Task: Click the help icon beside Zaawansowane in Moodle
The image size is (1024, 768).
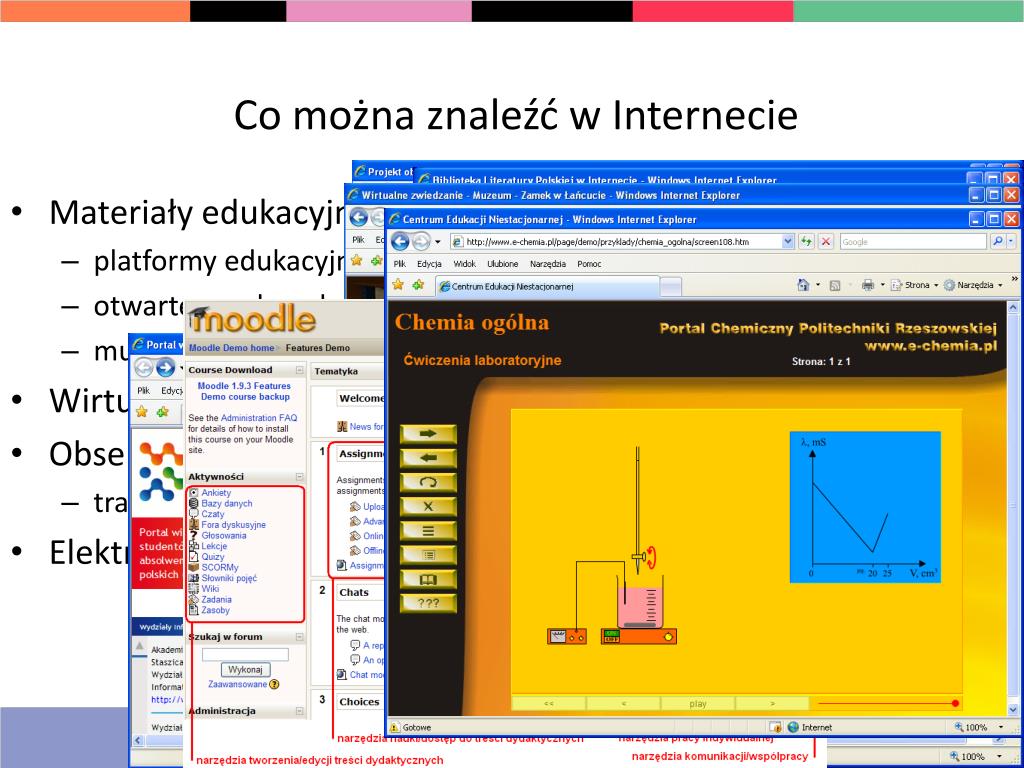Action: point(274,684)
